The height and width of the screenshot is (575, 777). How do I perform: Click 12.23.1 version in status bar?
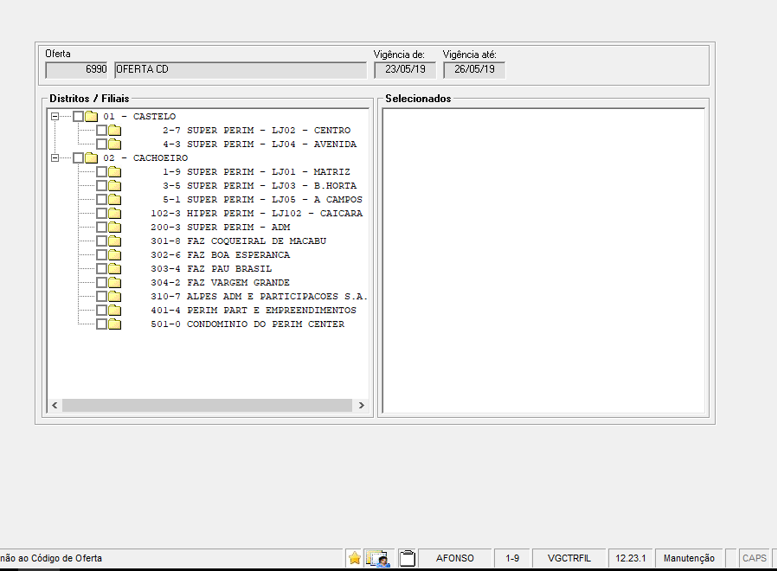pyautogui.click(x=631, y=559)
